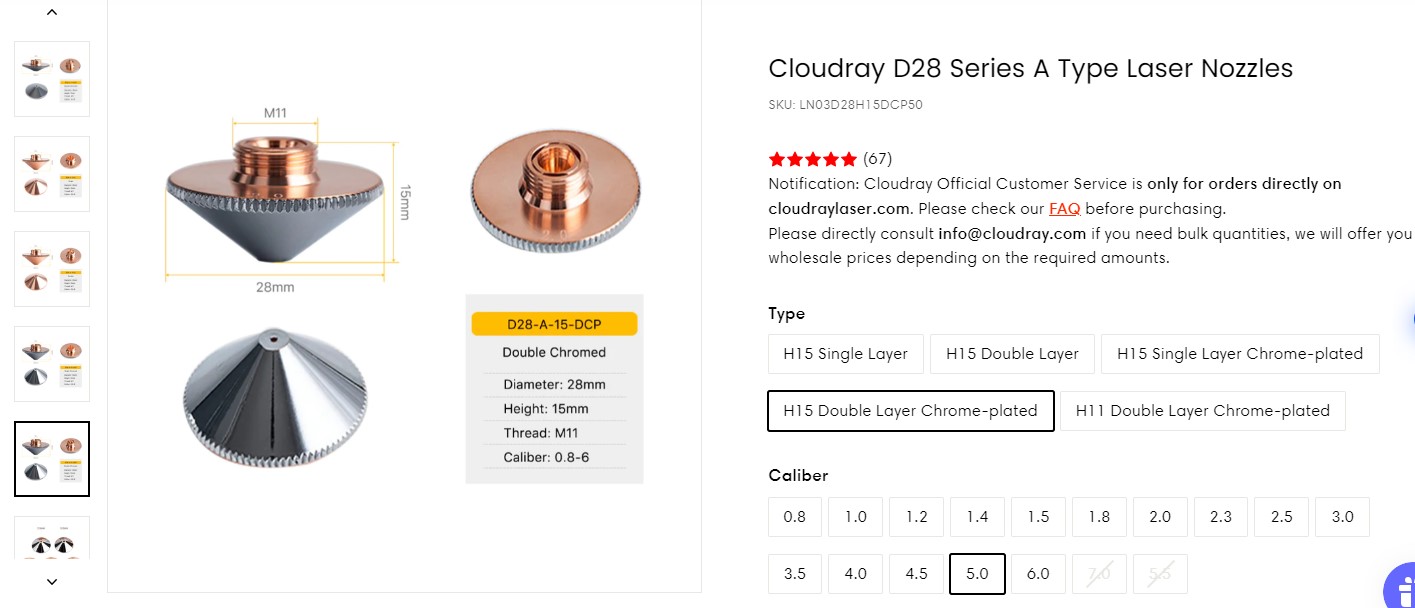Select H11 Double Layer Chrome-plated option
Image resolution: width=1415 pixels, height=608 pixels.
[1202, 411]
